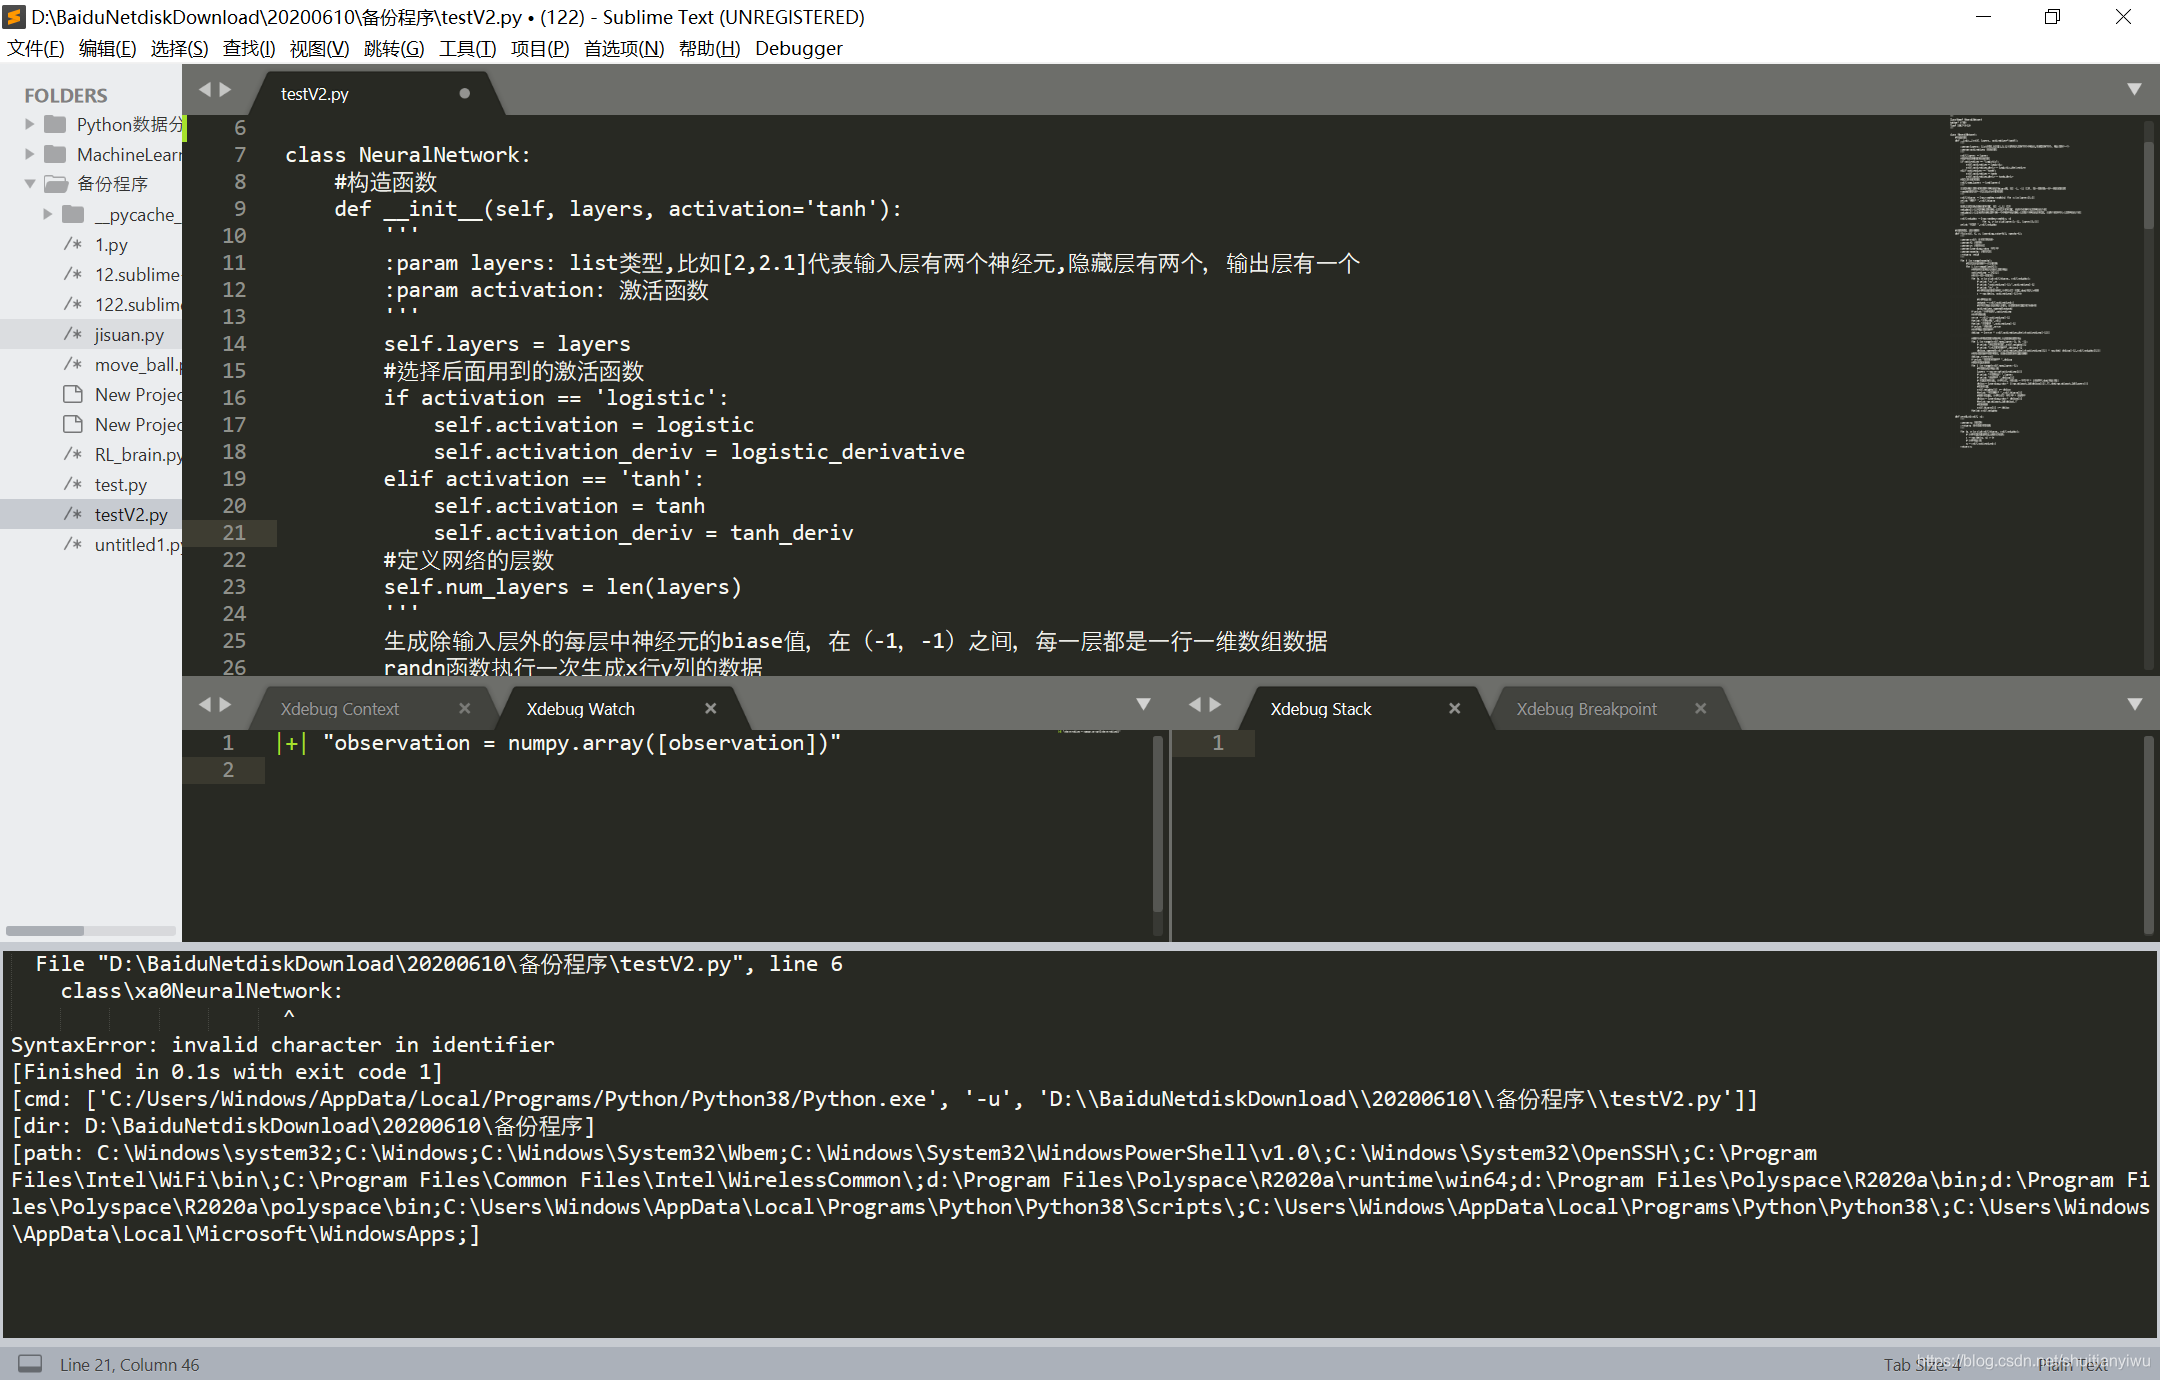This screenshot has width=2160, height=1380.
Task: Open the 工具(T) menu
Action: (467, 48)
